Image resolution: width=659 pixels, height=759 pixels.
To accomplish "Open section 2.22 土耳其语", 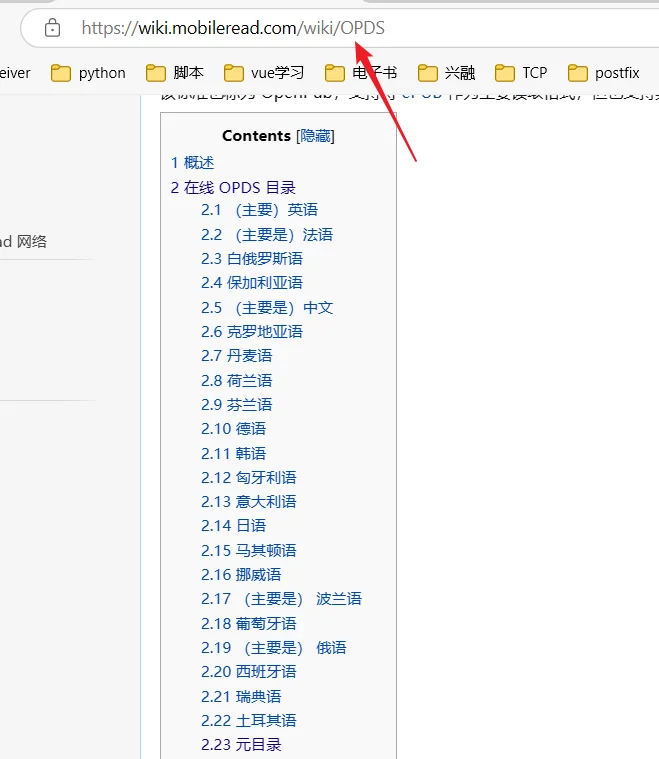I will tap(249, 721).
